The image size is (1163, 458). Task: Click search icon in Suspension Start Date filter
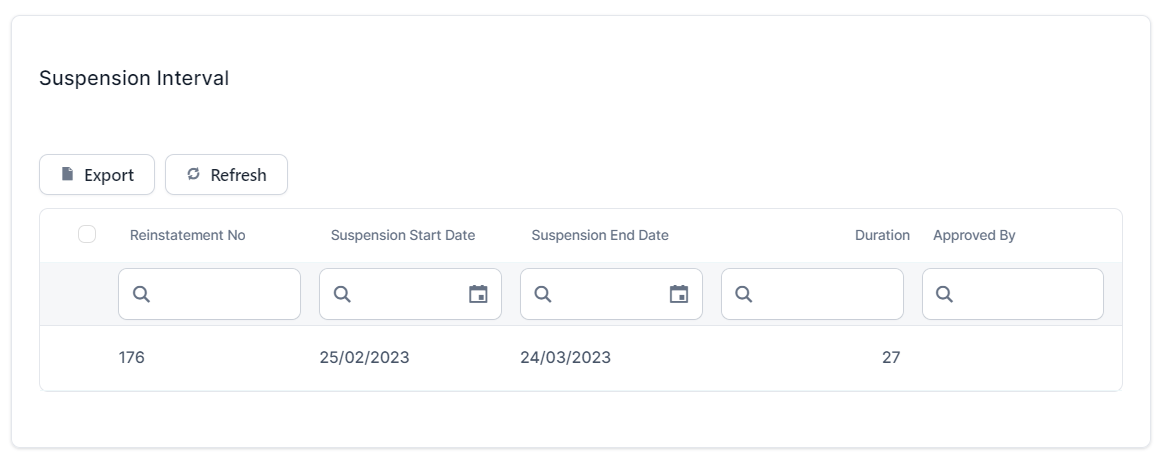[342, 294]
